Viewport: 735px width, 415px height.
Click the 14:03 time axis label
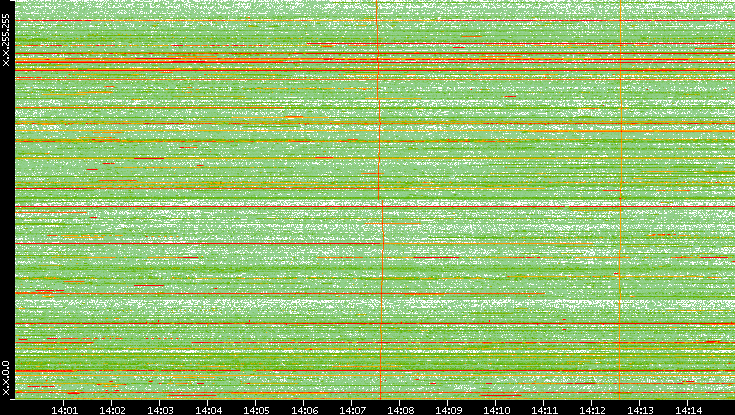(x=160, y=410)
